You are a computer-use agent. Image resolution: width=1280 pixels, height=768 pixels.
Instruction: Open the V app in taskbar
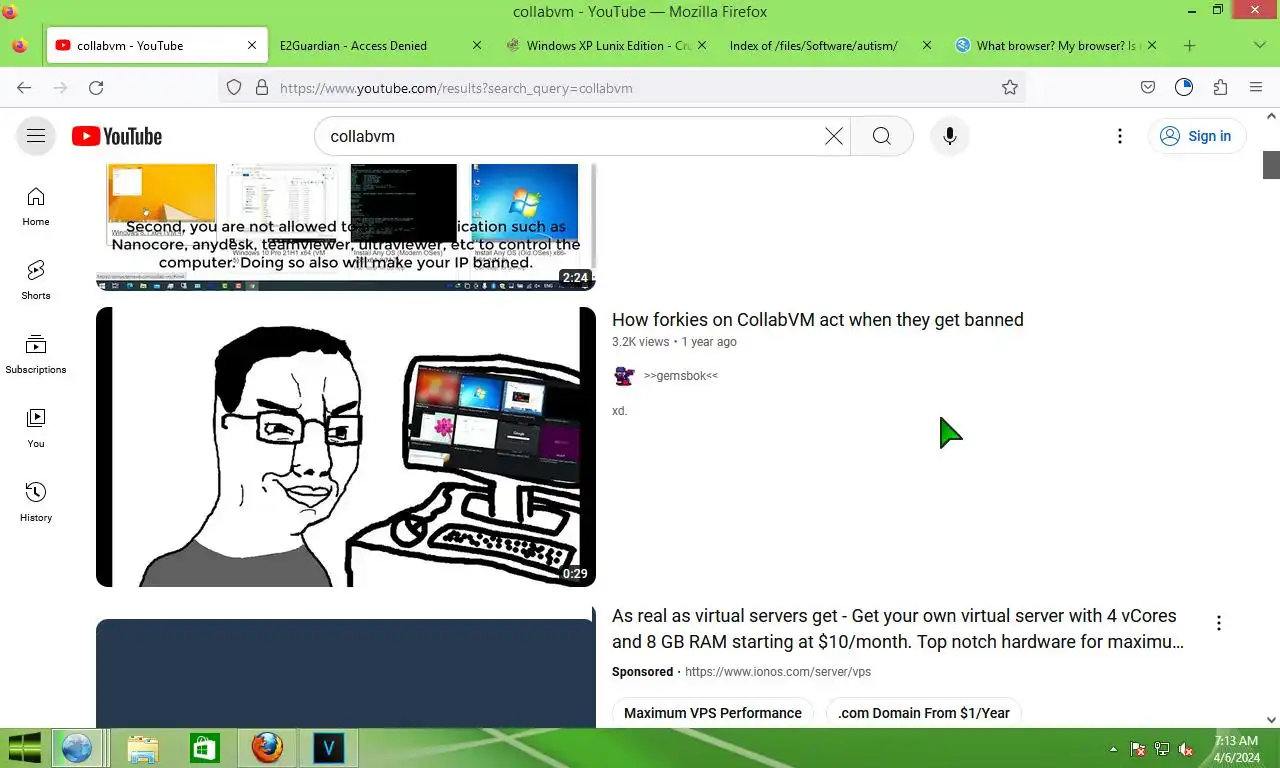(328, 748)
